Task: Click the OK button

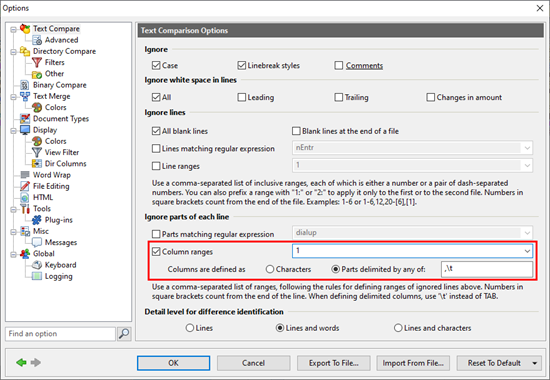Action: coord(174,363)
